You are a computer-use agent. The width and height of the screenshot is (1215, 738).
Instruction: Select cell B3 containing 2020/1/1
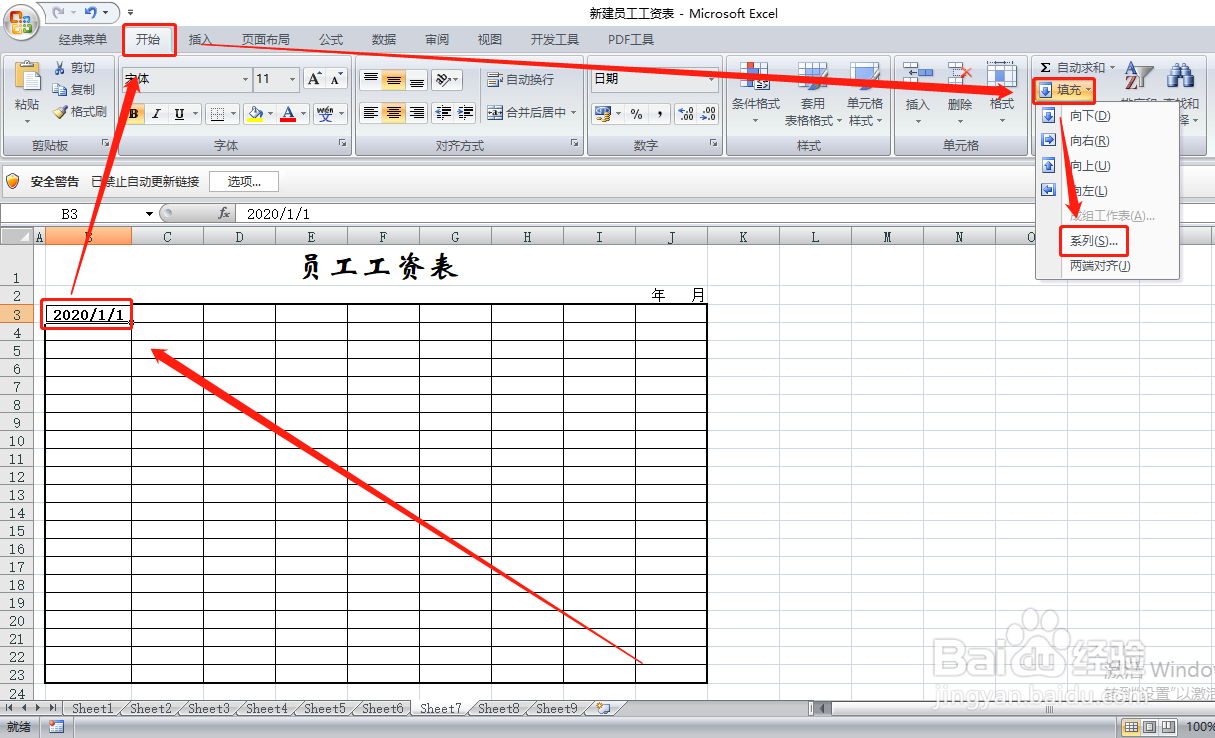[88, 314]
